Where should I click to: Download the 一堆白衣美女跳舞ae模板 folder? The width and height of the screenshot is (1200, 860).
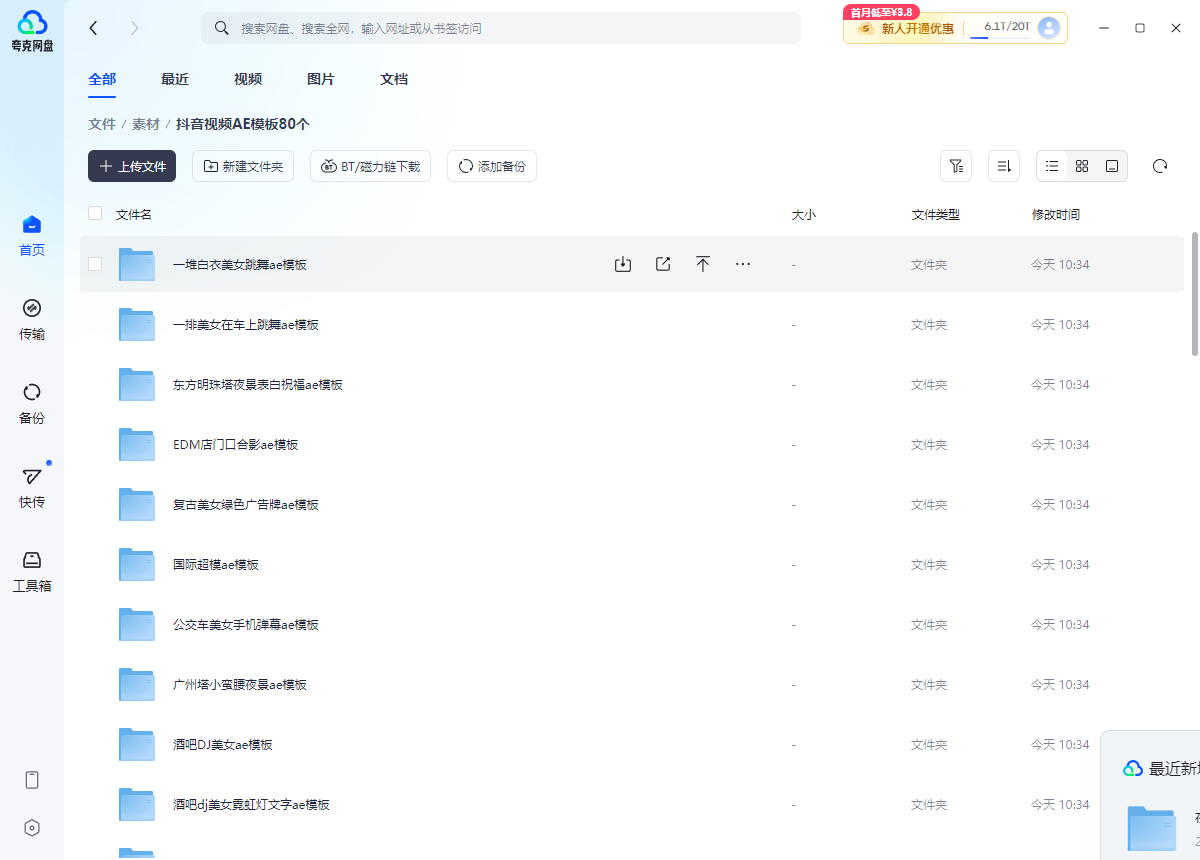click(623, 264)
